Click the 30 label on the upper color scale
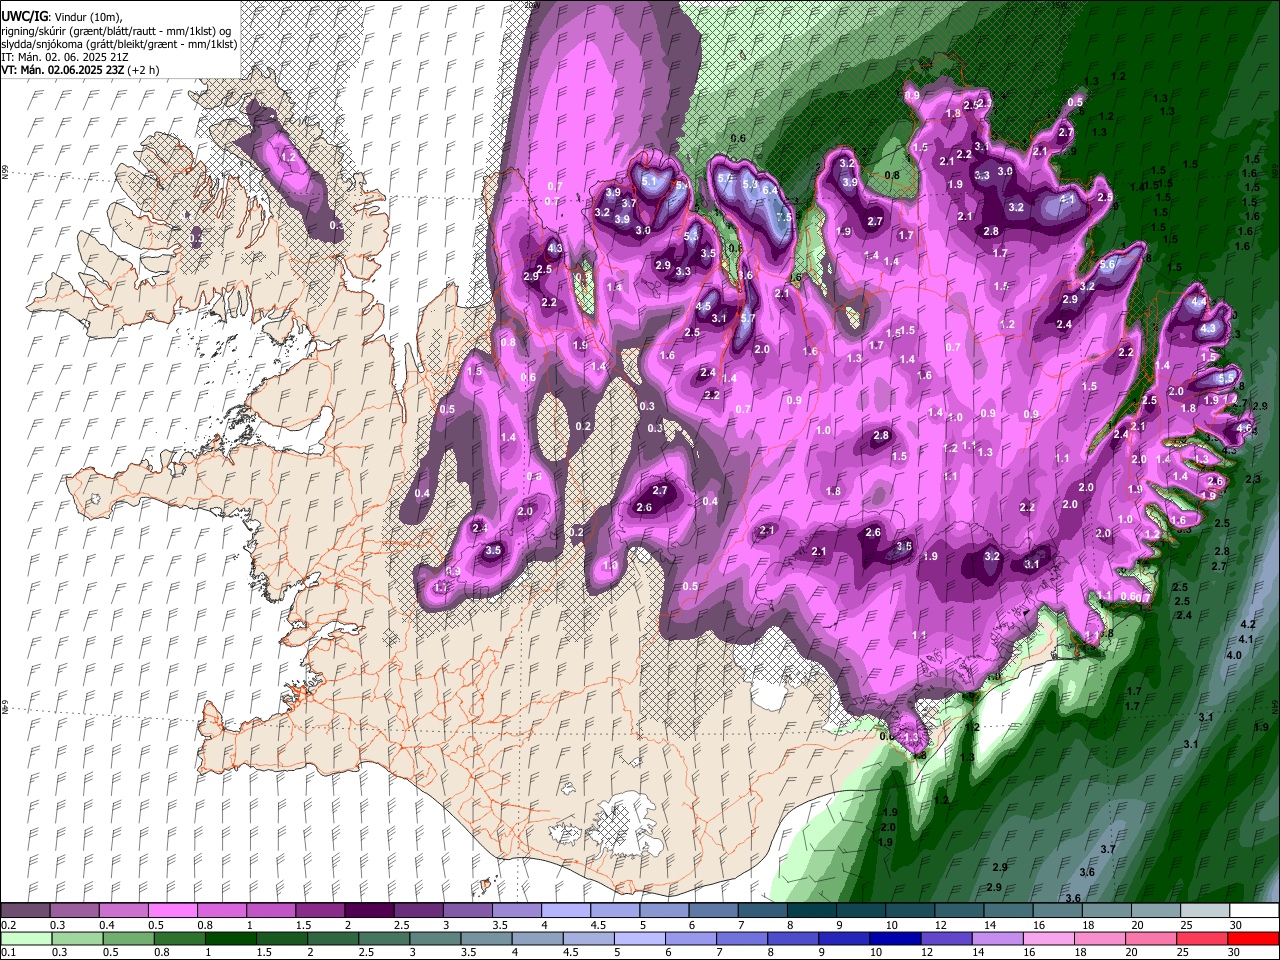1280x960 pixels. click(1235, 925)
